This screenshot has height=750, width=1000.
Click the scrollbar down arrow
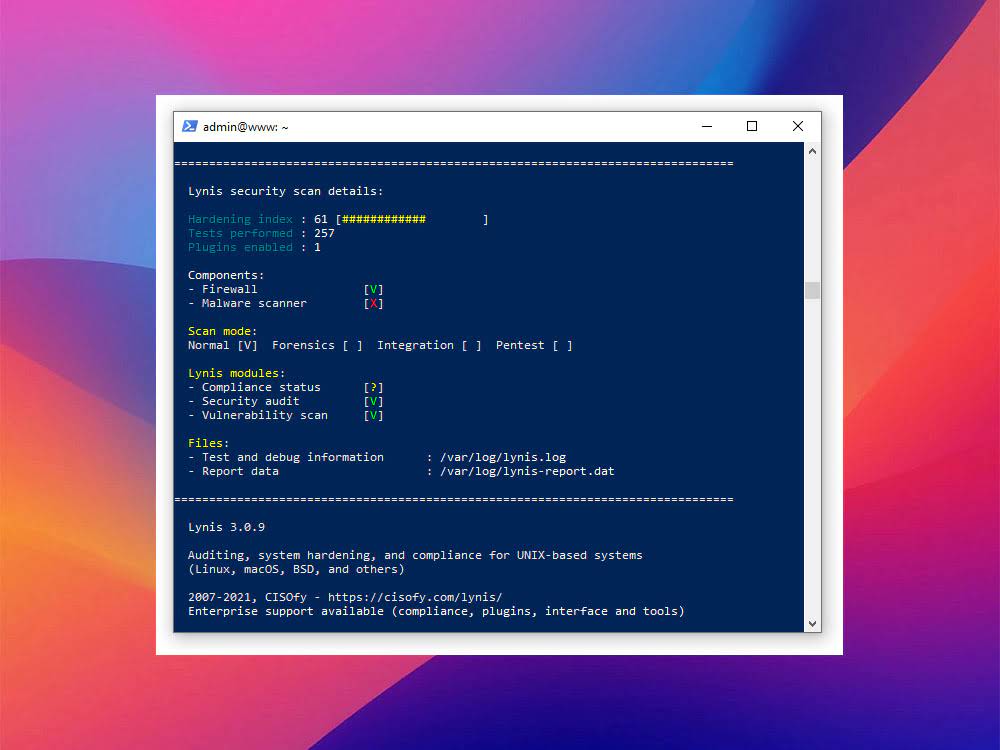(x=812, y=624)
